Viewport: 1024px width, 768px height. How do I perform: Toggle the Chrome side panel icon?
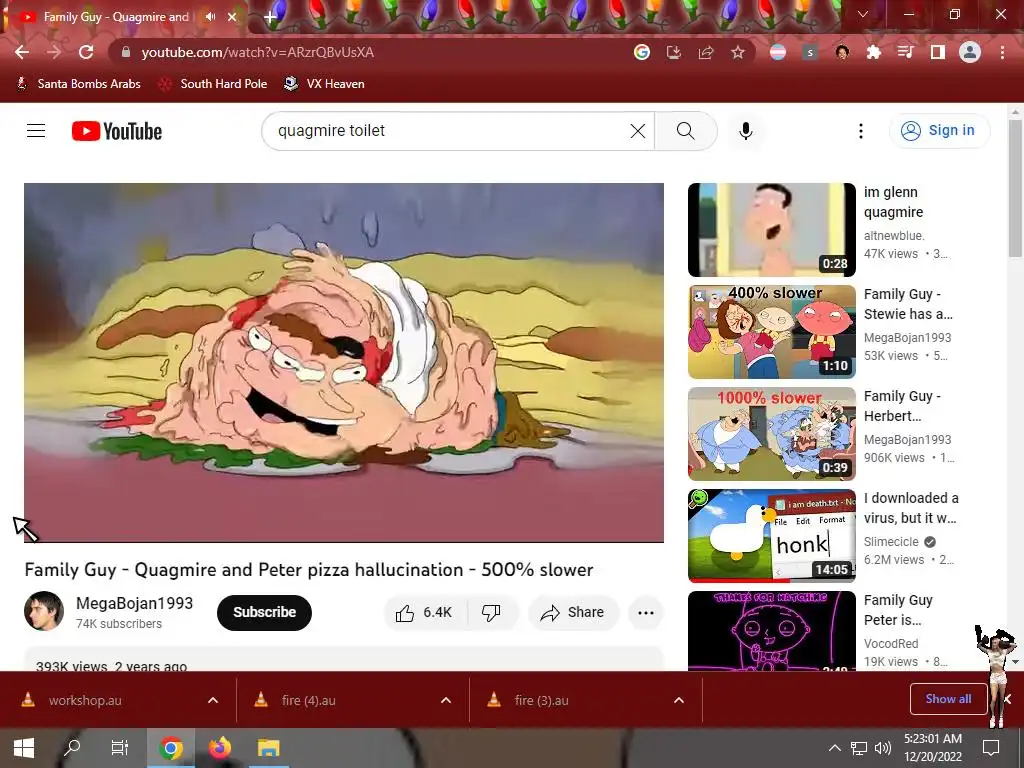[x=938, y=52]
